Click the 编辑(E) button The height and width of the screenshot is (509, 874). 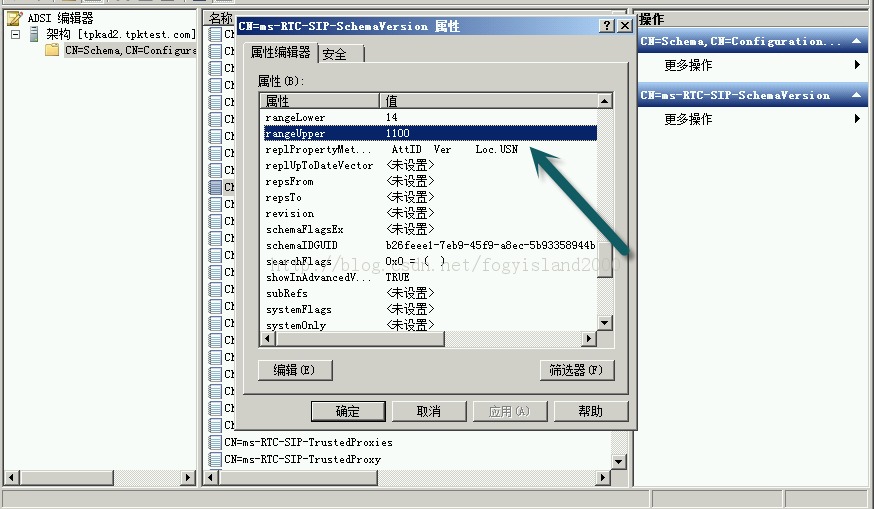click(295, 370)
